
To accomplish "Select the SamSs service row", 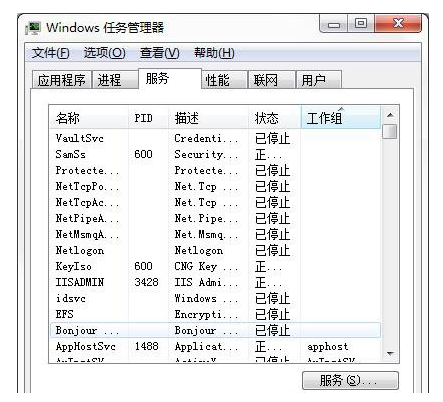I will [x=215, y=154].
